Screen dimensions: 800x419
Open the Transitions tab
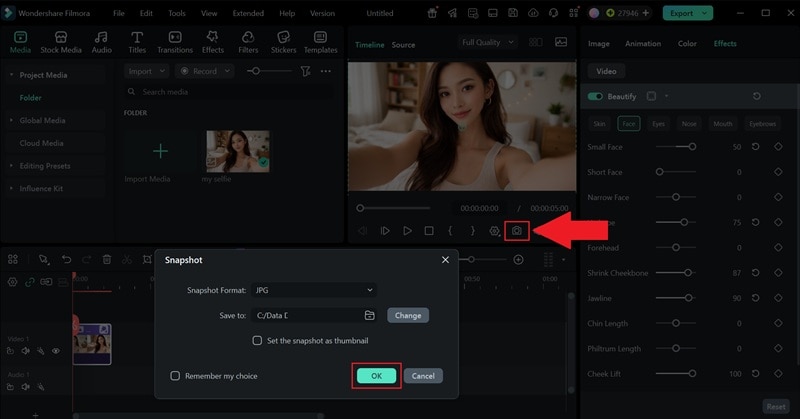point(175,42)
